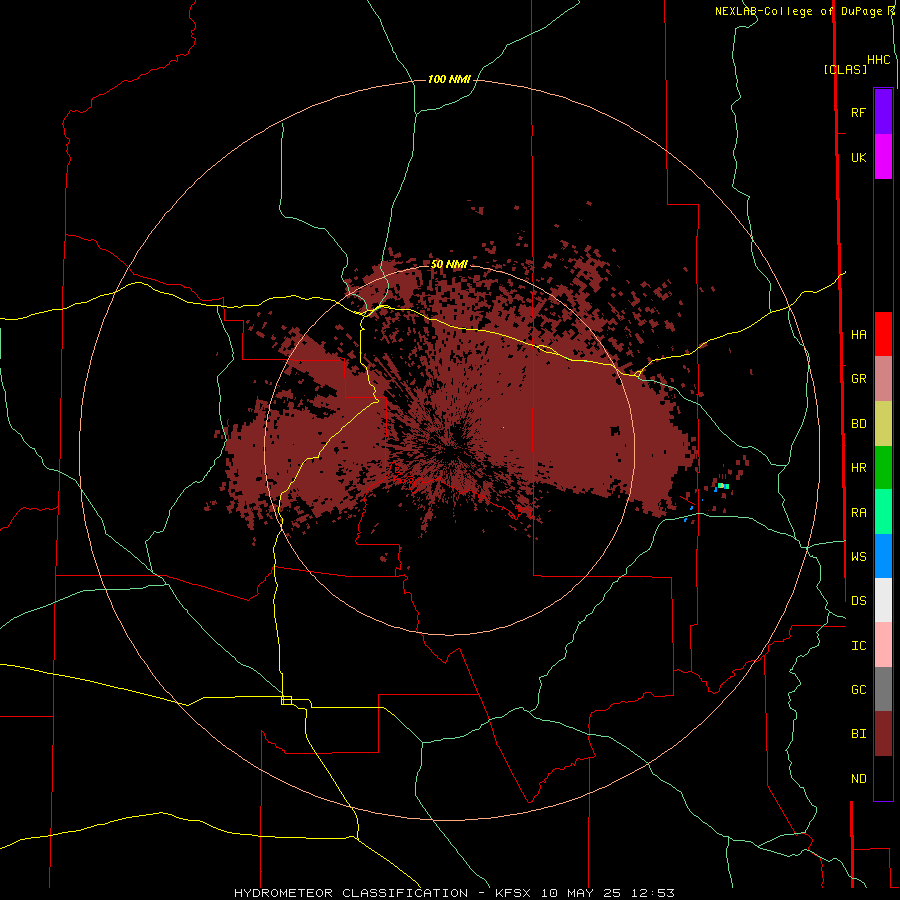This screenshot has height=900, width=900.
Task: Click the GR legend label
Action: coord(858,379)
